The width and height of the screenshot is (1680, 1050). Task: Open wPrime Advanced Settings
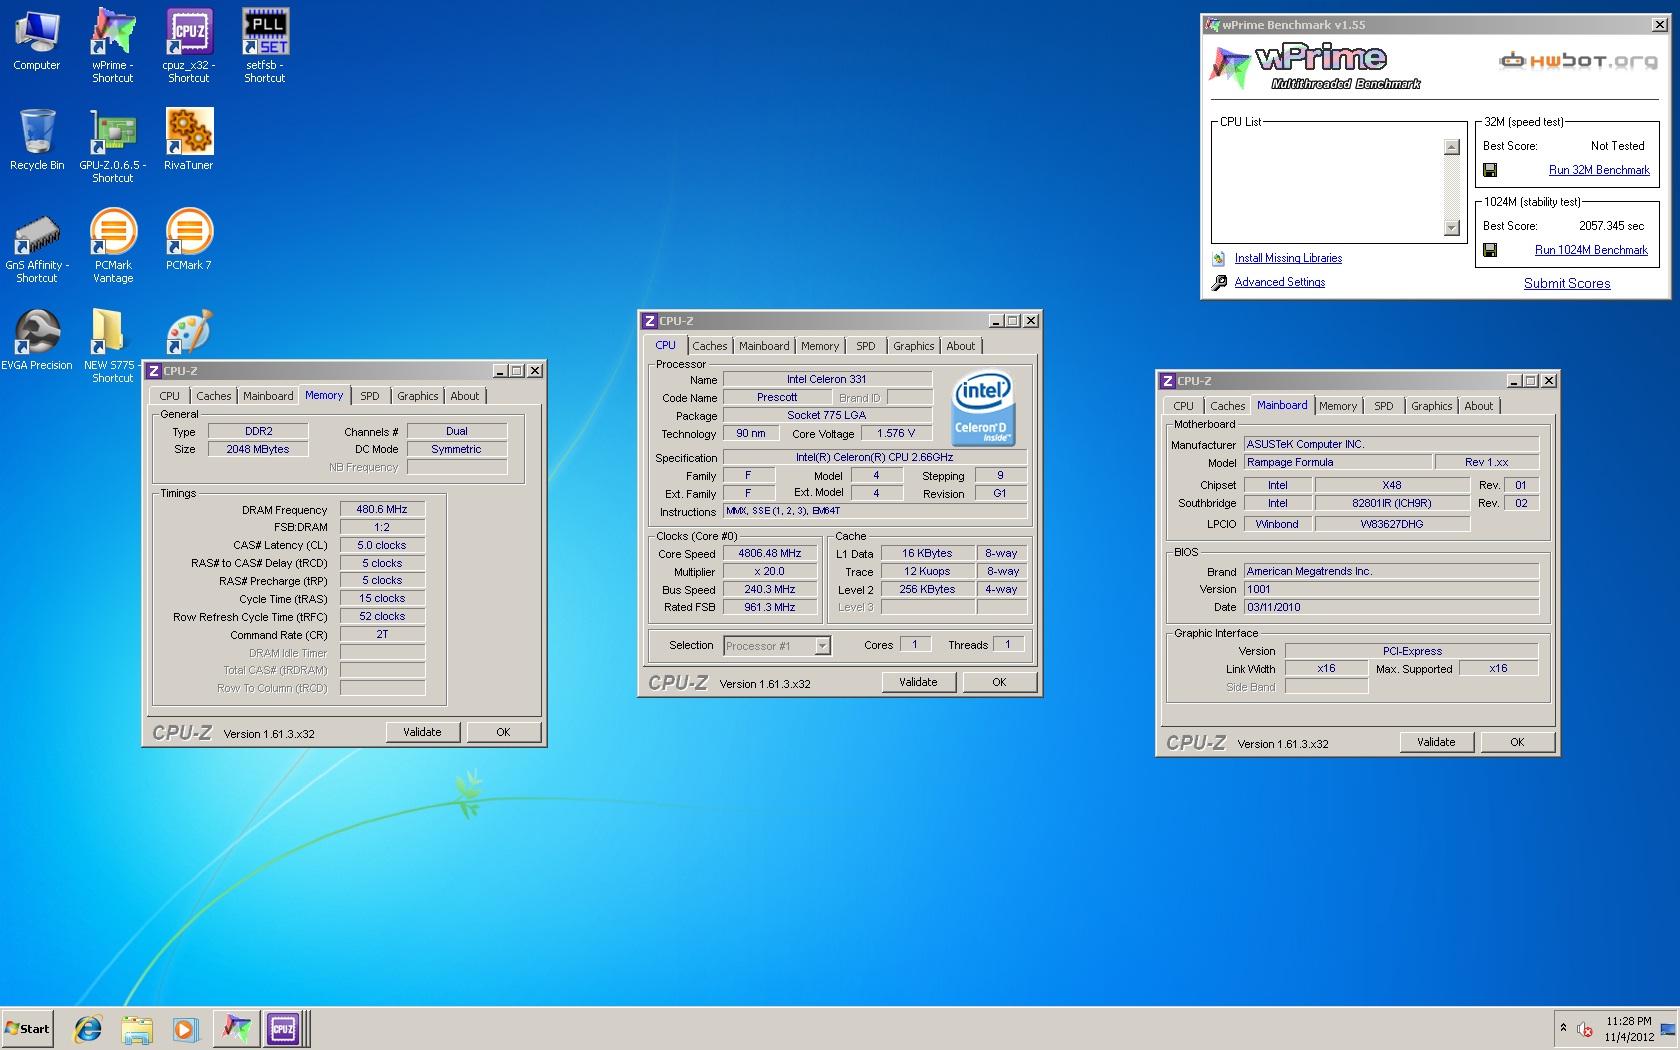1280,282
